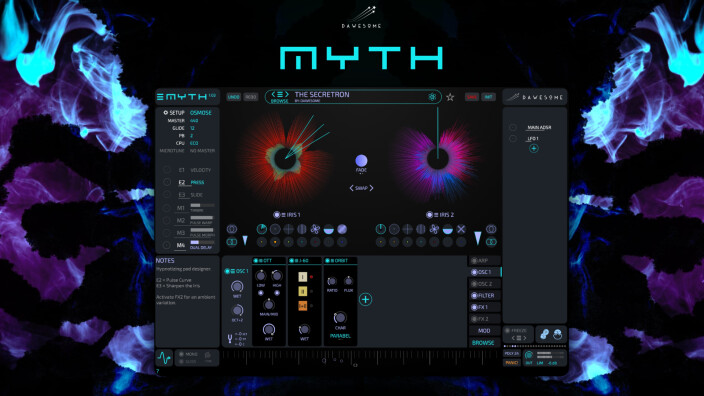Click the atom icon in the preset bar

(x=432, y=97)
